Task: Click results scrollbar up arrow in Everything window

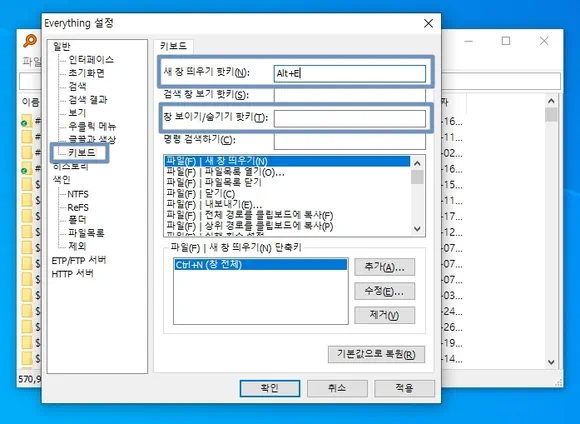Action: [x=551, y=101]
